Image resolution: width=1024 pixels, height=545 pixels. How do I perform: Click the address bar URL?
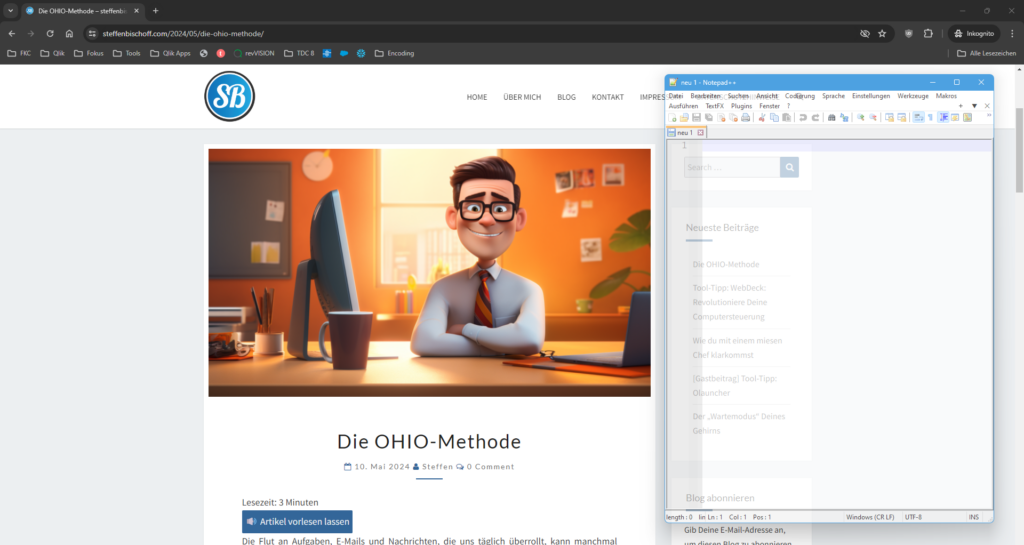(184, 33)
